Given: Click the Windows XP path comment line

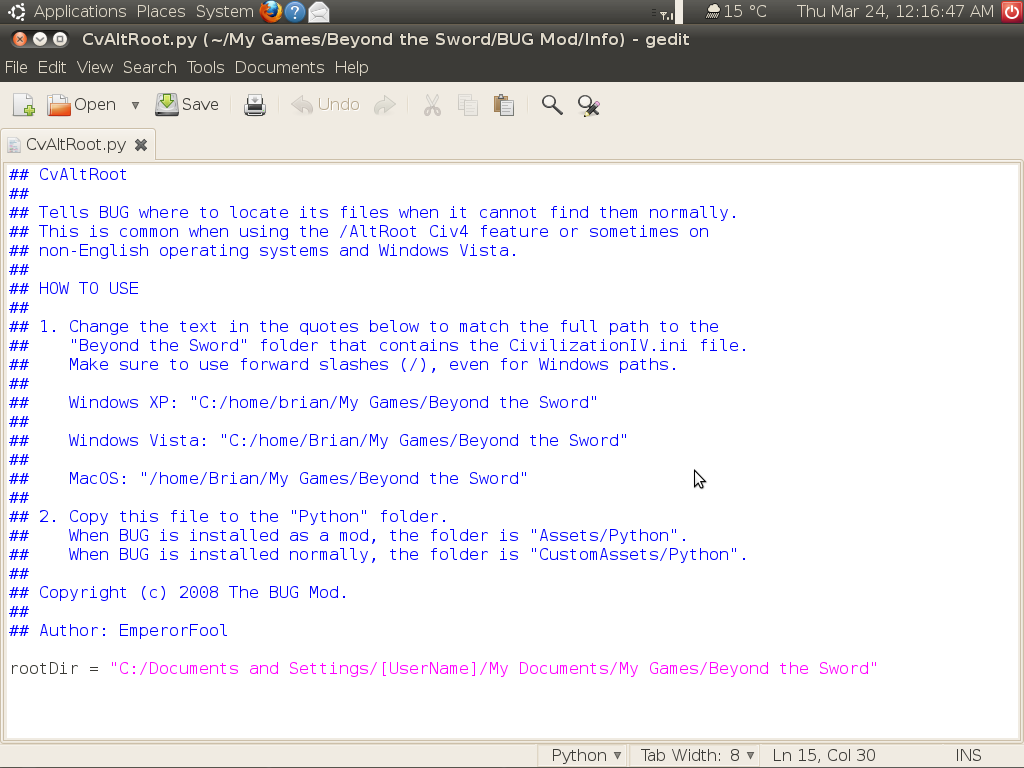Looking at the screenshot, I should [x=303, y=403].
